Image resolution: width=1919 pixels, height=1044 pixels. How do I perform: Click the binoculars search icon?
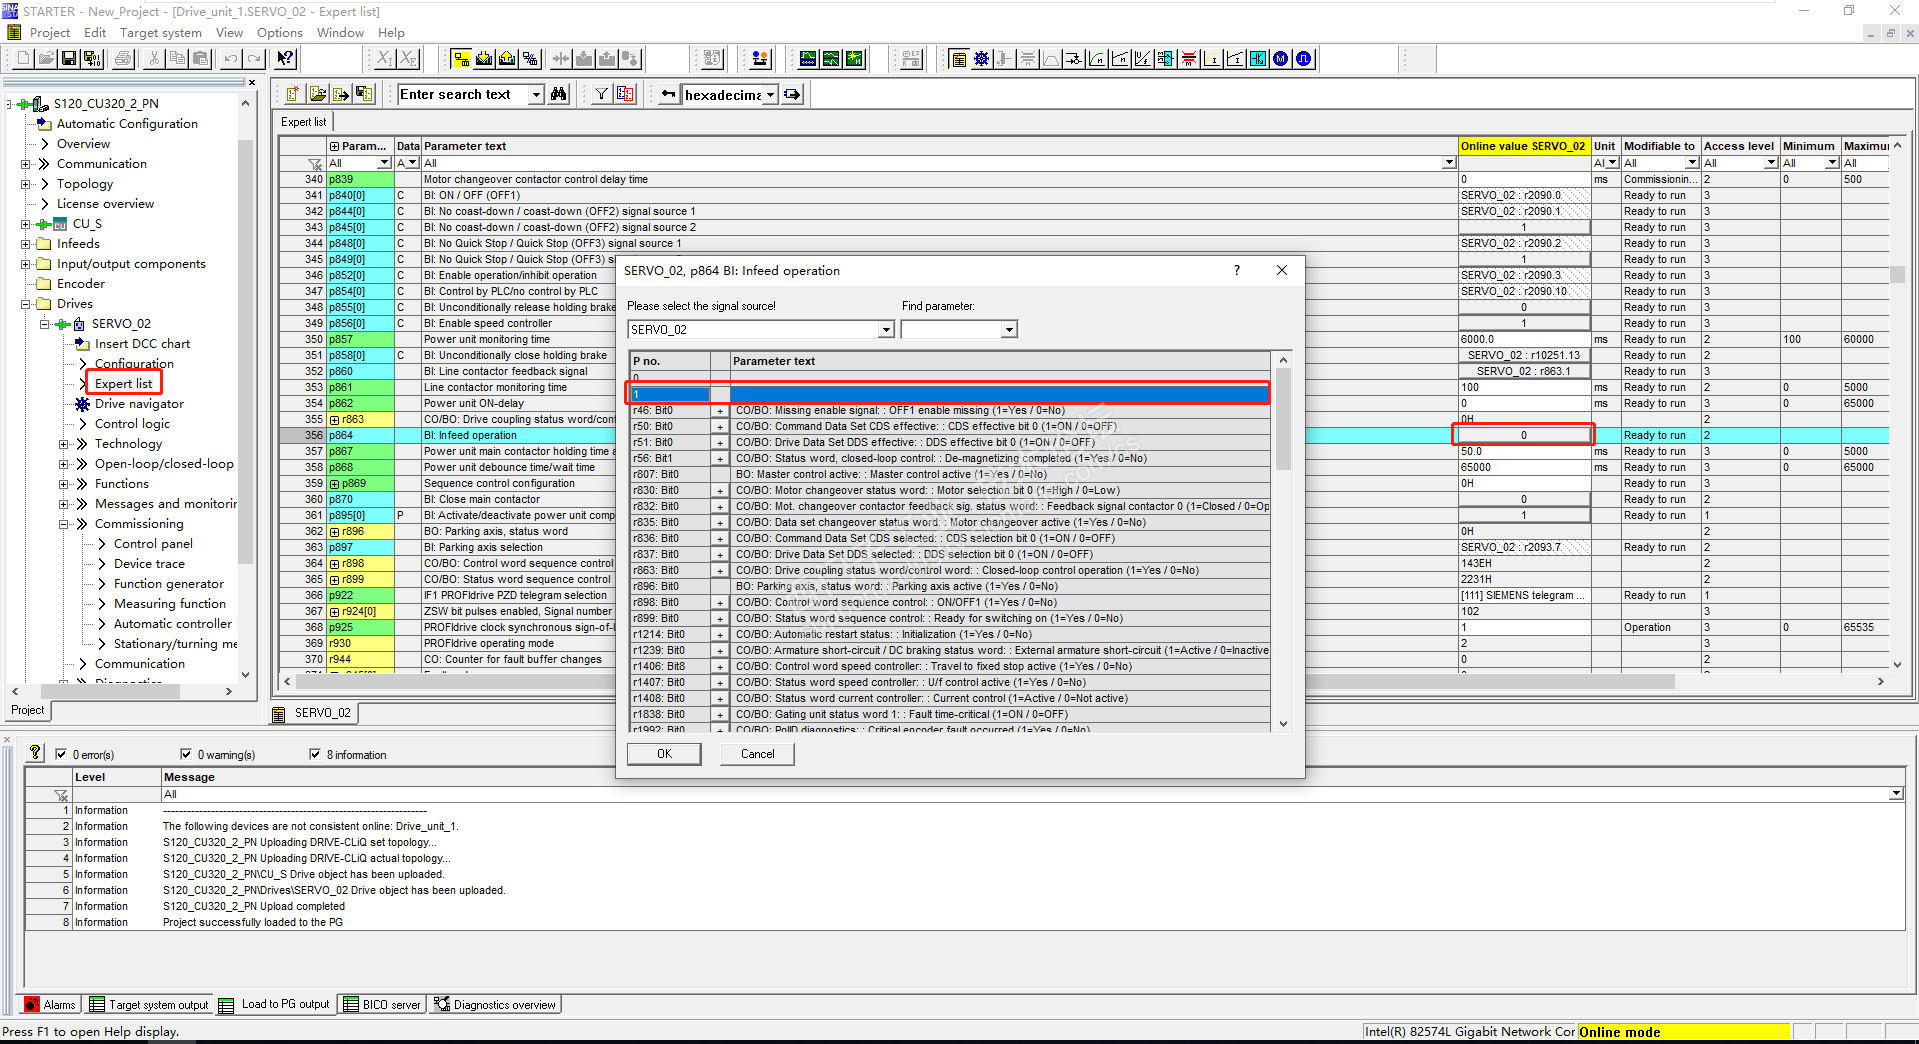point(559,94)
